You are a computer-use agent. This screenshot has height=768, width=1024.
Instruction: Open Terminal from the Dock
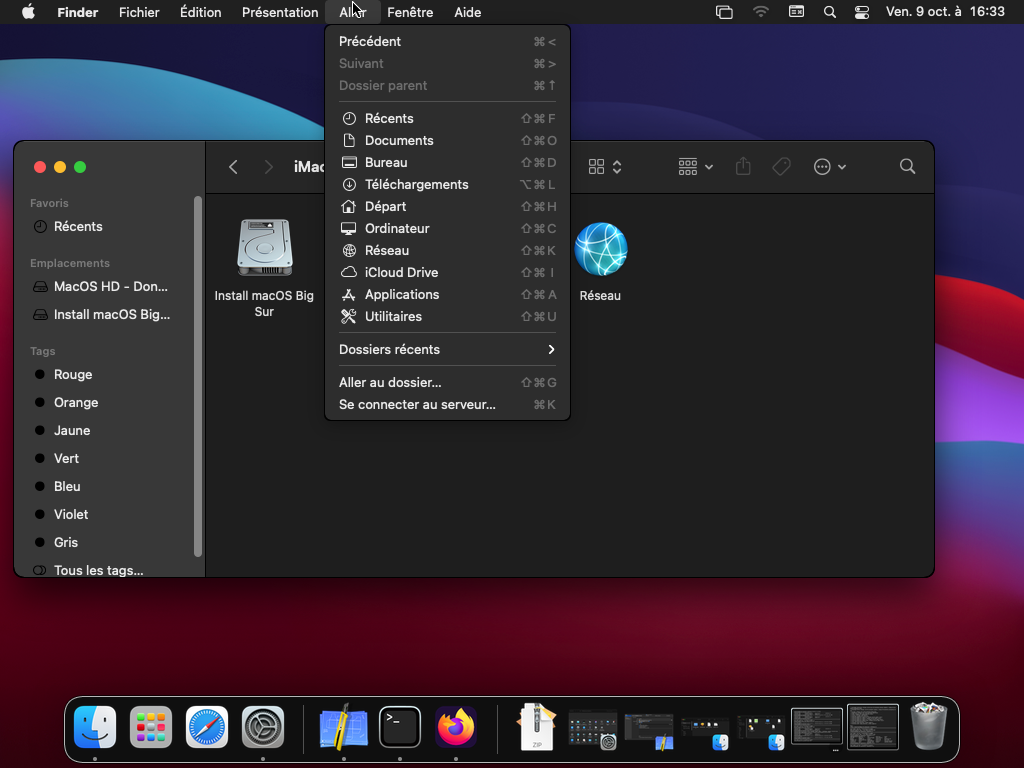click(400, 727)
